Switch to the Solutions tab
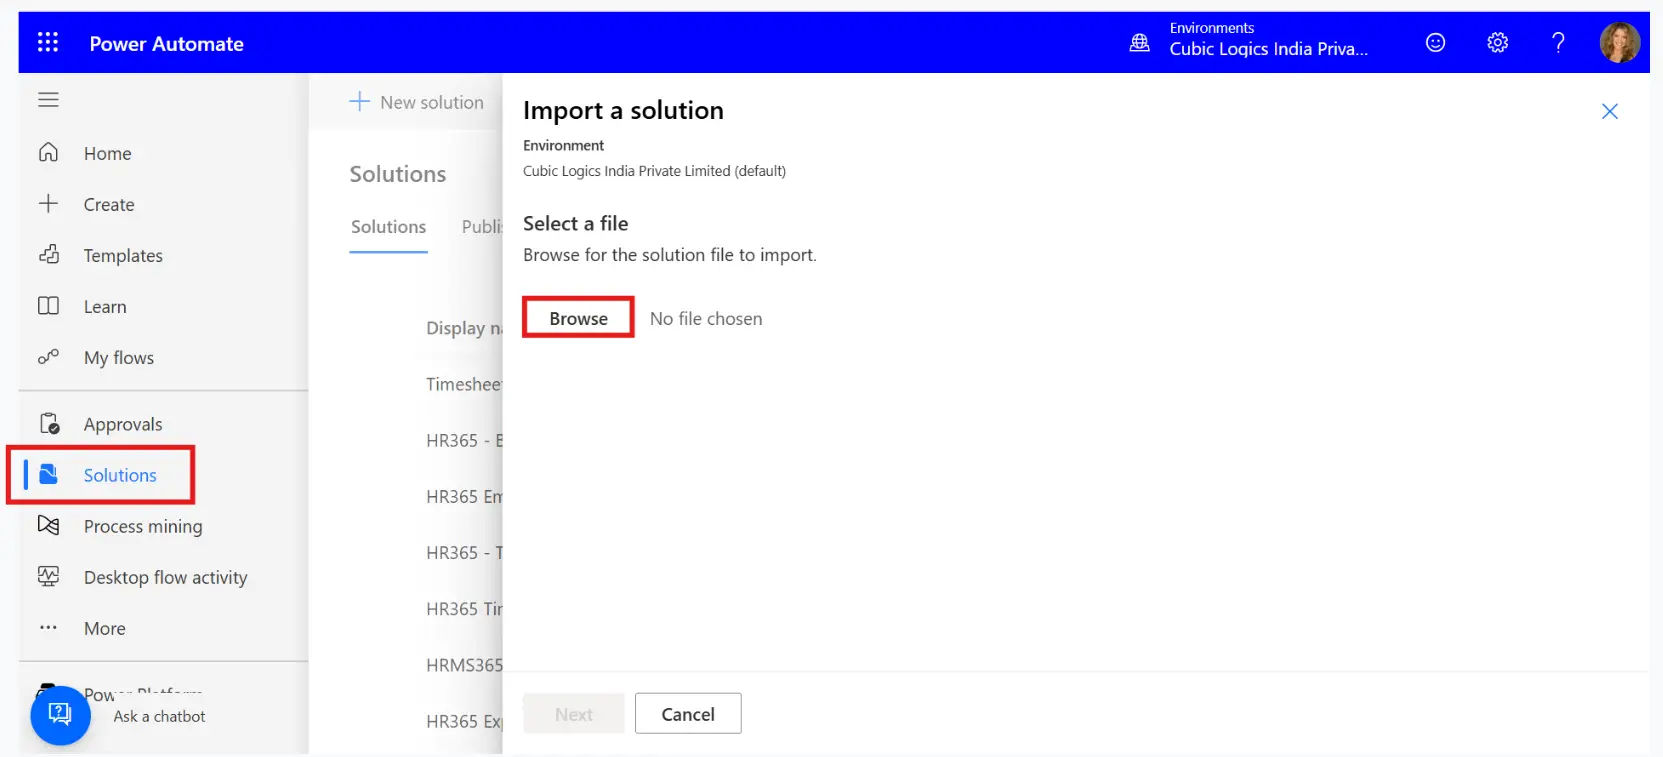Image resolution: width=1663 pixels, height=757 pixels. point(388,227)
